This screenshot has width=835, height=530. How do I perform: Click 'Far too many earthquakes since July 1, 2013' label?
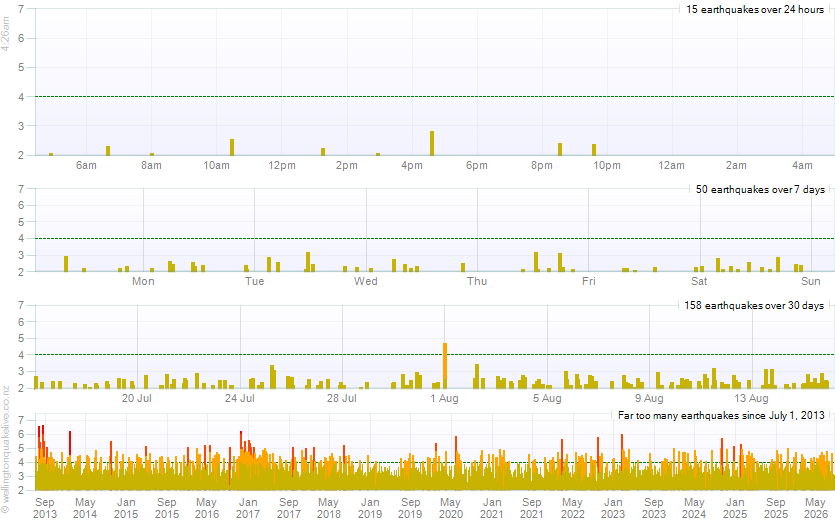721,415
